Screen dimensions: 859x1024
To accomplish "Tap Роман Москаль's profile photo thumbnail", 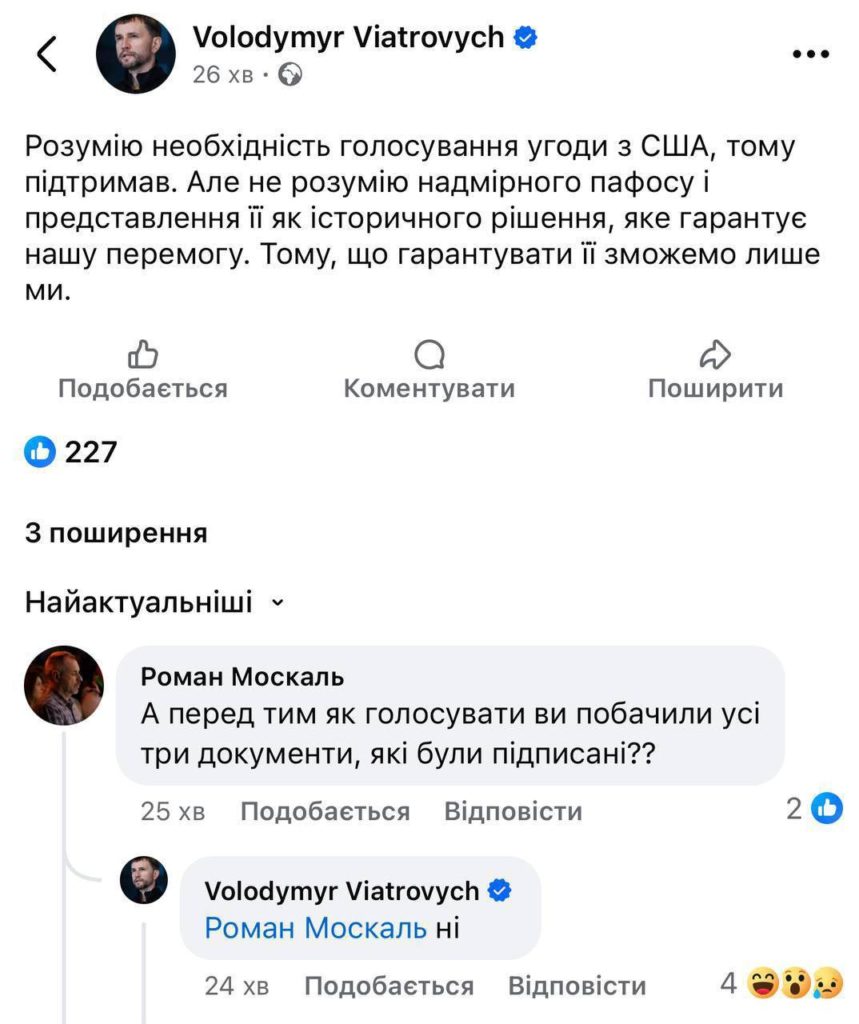I will [x=64, y=684].
